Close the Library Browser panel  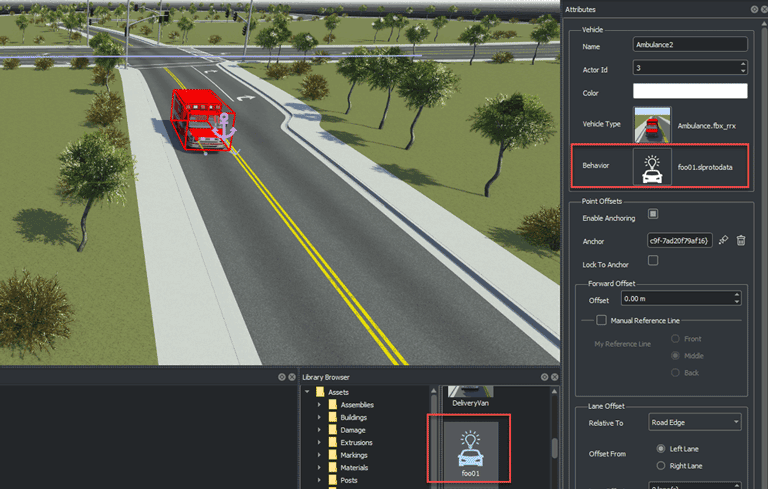click(x=554, y=377)
